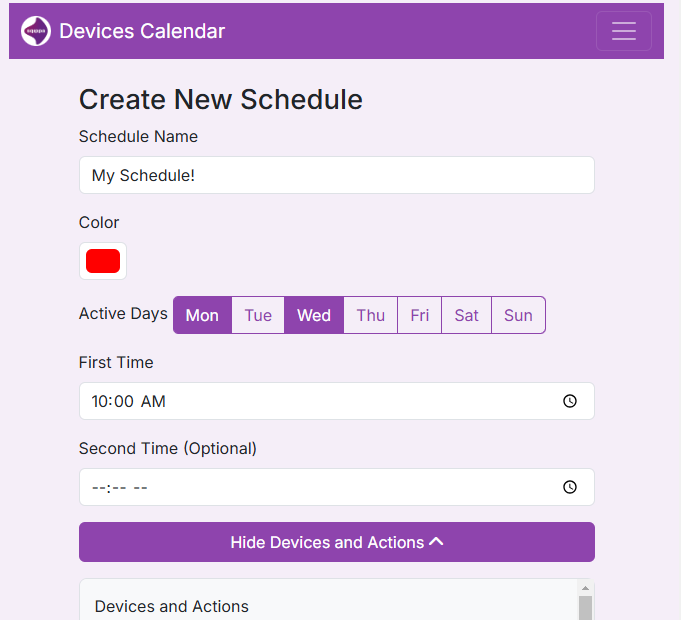Click the chevron icon on Hide Devices button
Image resolution: width=681 pixels, height=620 pixels.
pyautogui.click(x=436, y=542)
